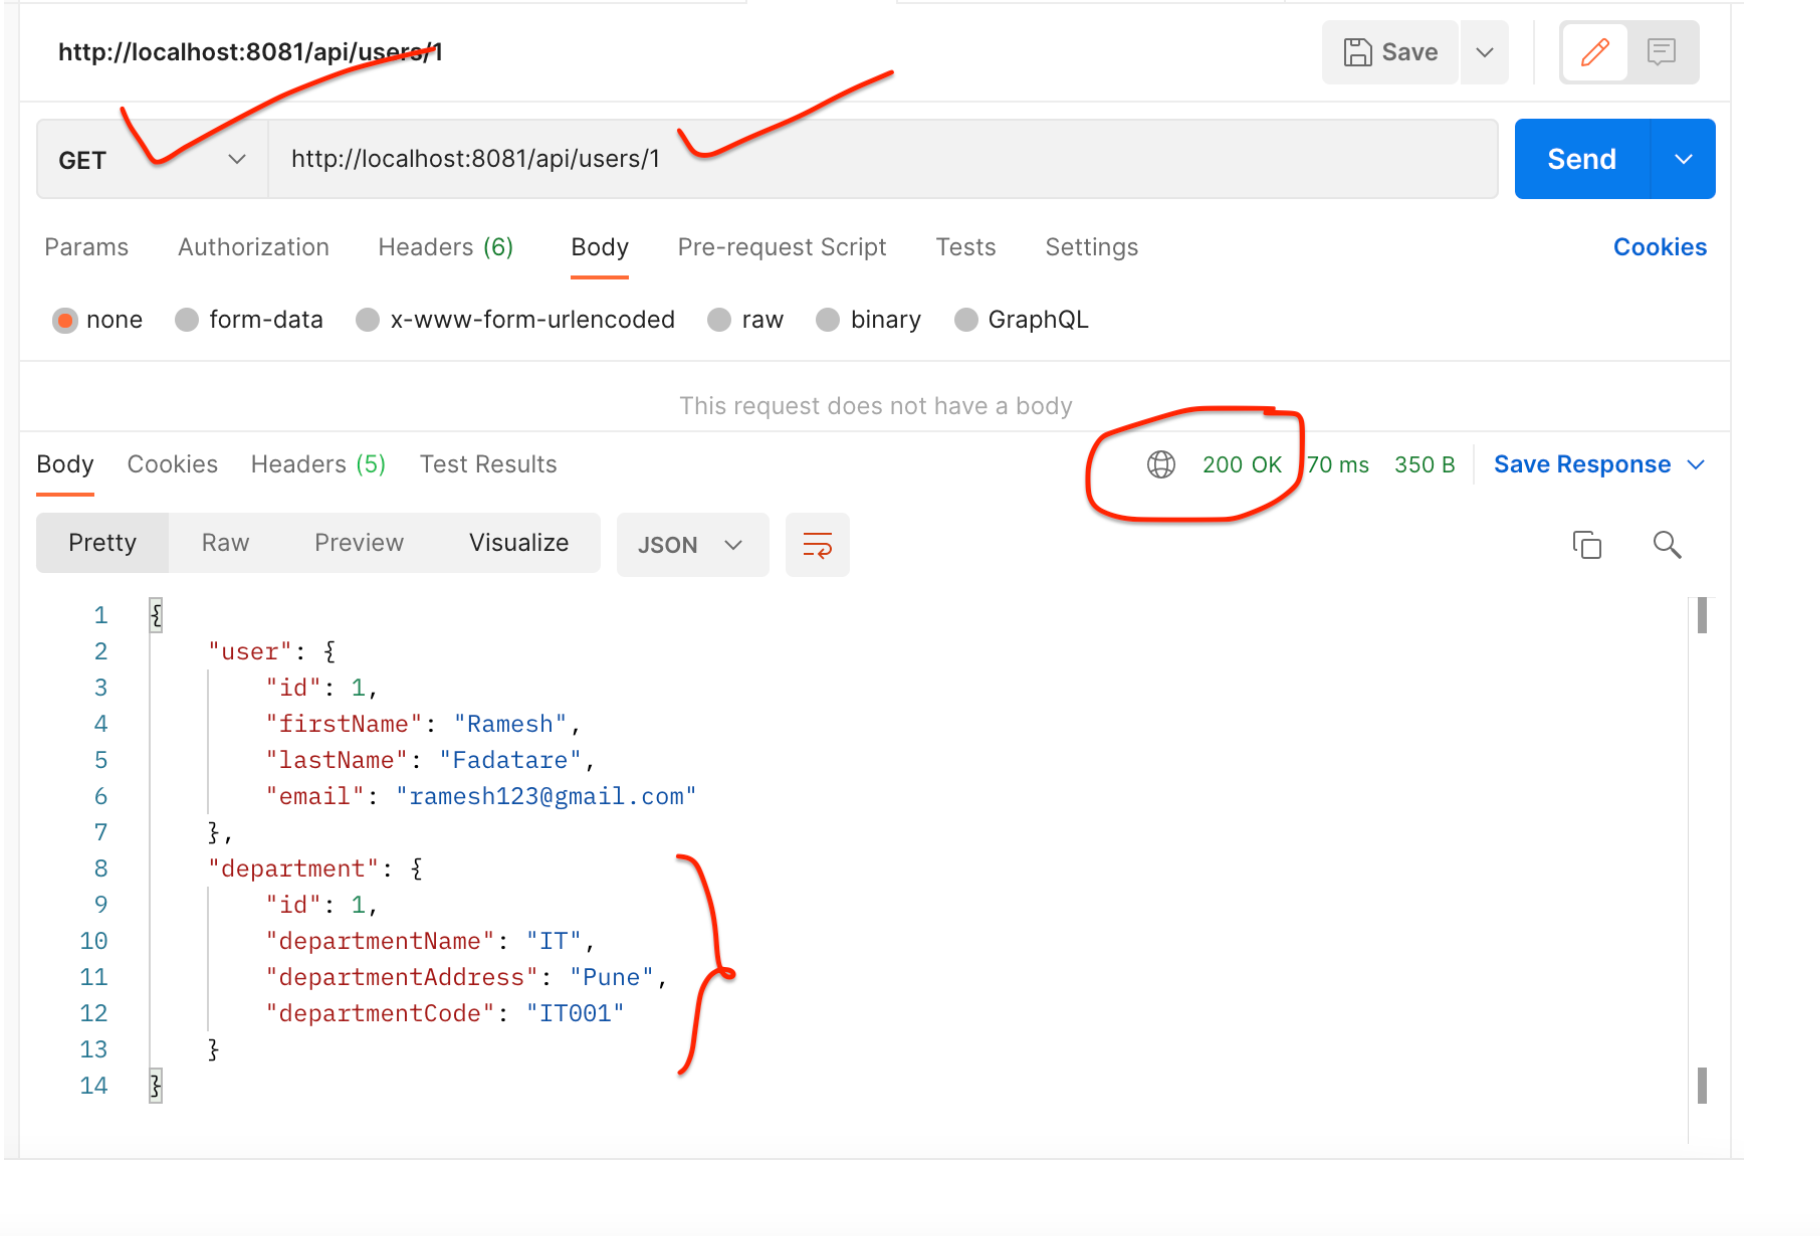Choose the GraphQL body option
The width and height of the screenshot is (1820, 1236).
(x=966, y=320)
